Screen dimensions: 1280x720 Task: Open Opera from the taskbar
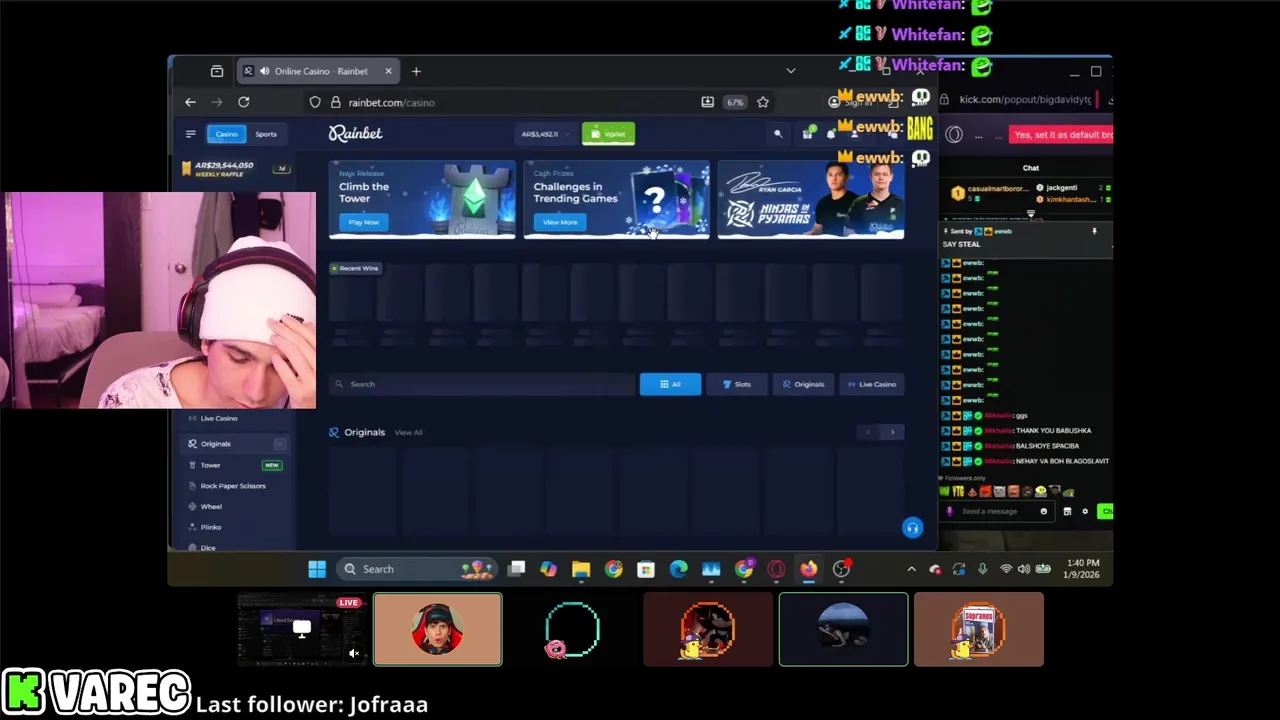776,569
